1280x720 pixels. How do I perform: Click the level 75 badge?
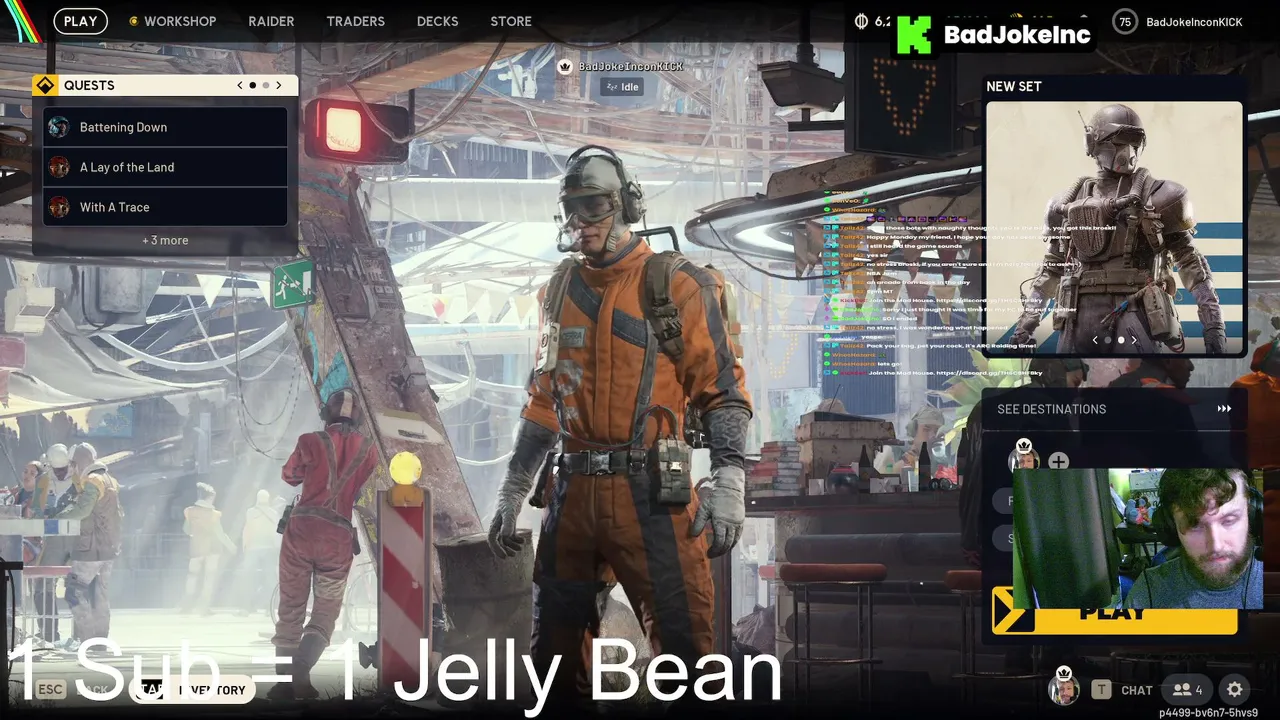1125,22
